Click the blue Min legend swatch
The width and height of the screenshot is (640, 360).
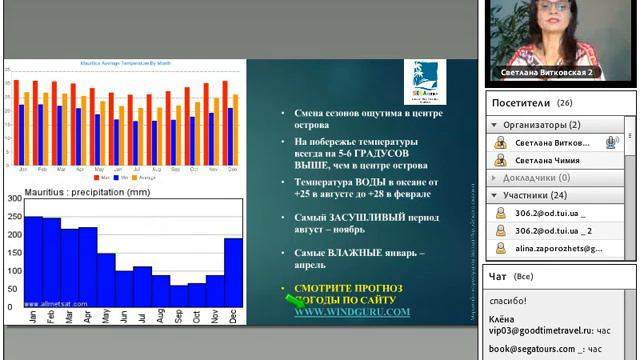pyautogui.click(x=116, y=178)
